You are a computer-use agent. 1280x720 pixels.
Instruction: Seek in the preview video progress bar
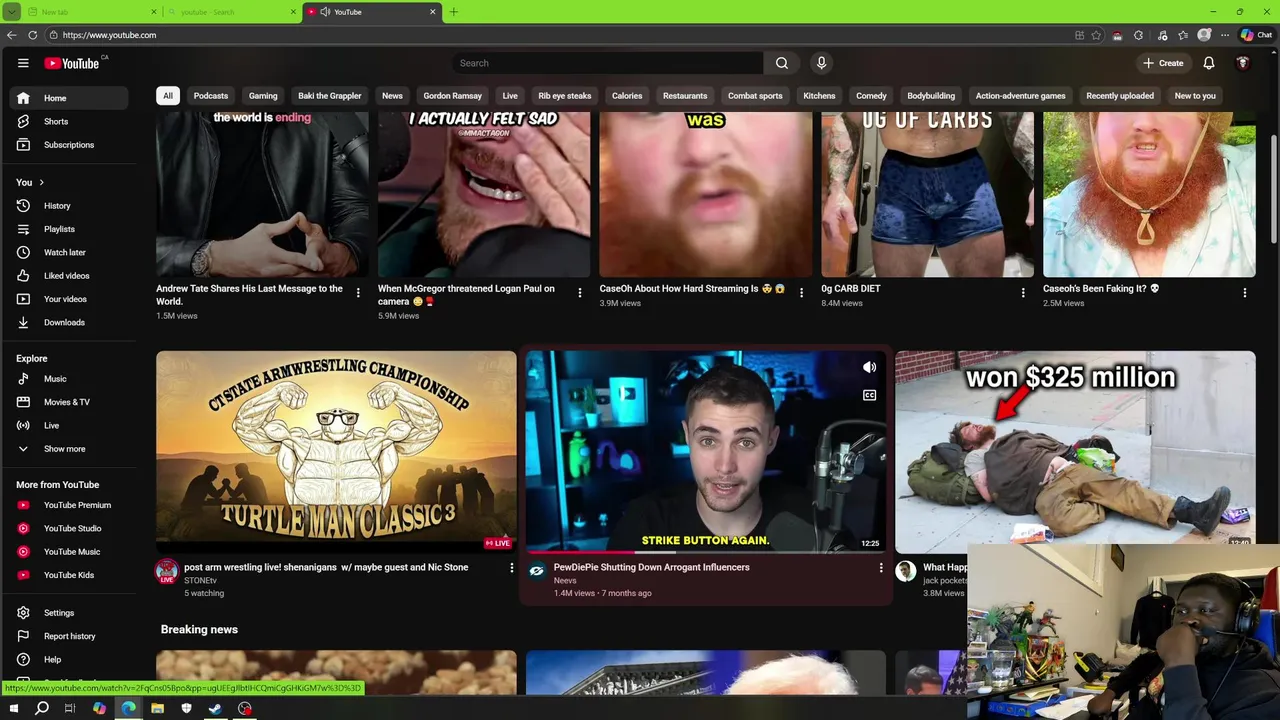(705, 551)
